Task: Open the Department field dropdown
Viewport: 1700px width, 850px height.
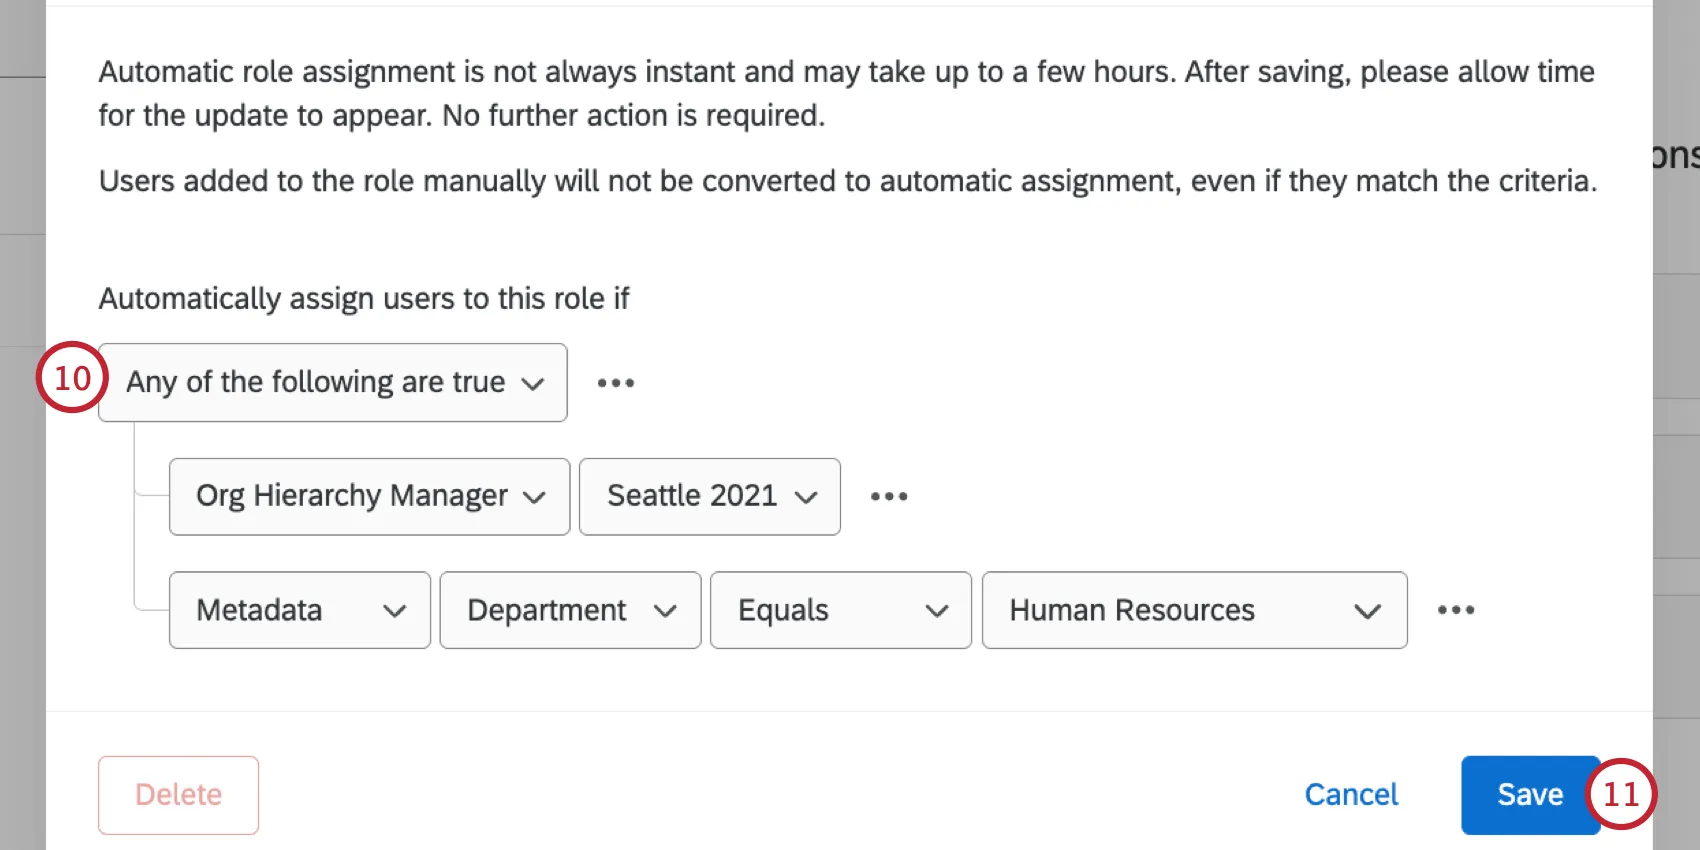Action: click(569, 610)
